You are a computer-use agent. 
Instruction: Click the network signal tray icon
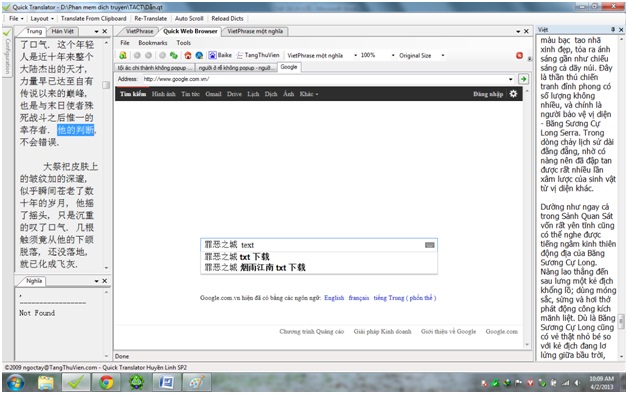566,383
